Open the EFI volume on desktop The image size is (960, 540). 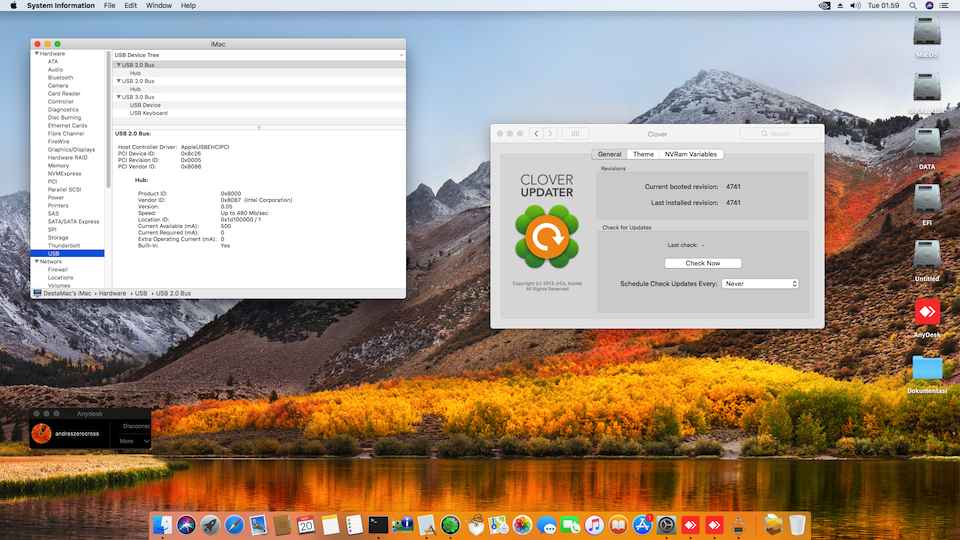(927, 200)
